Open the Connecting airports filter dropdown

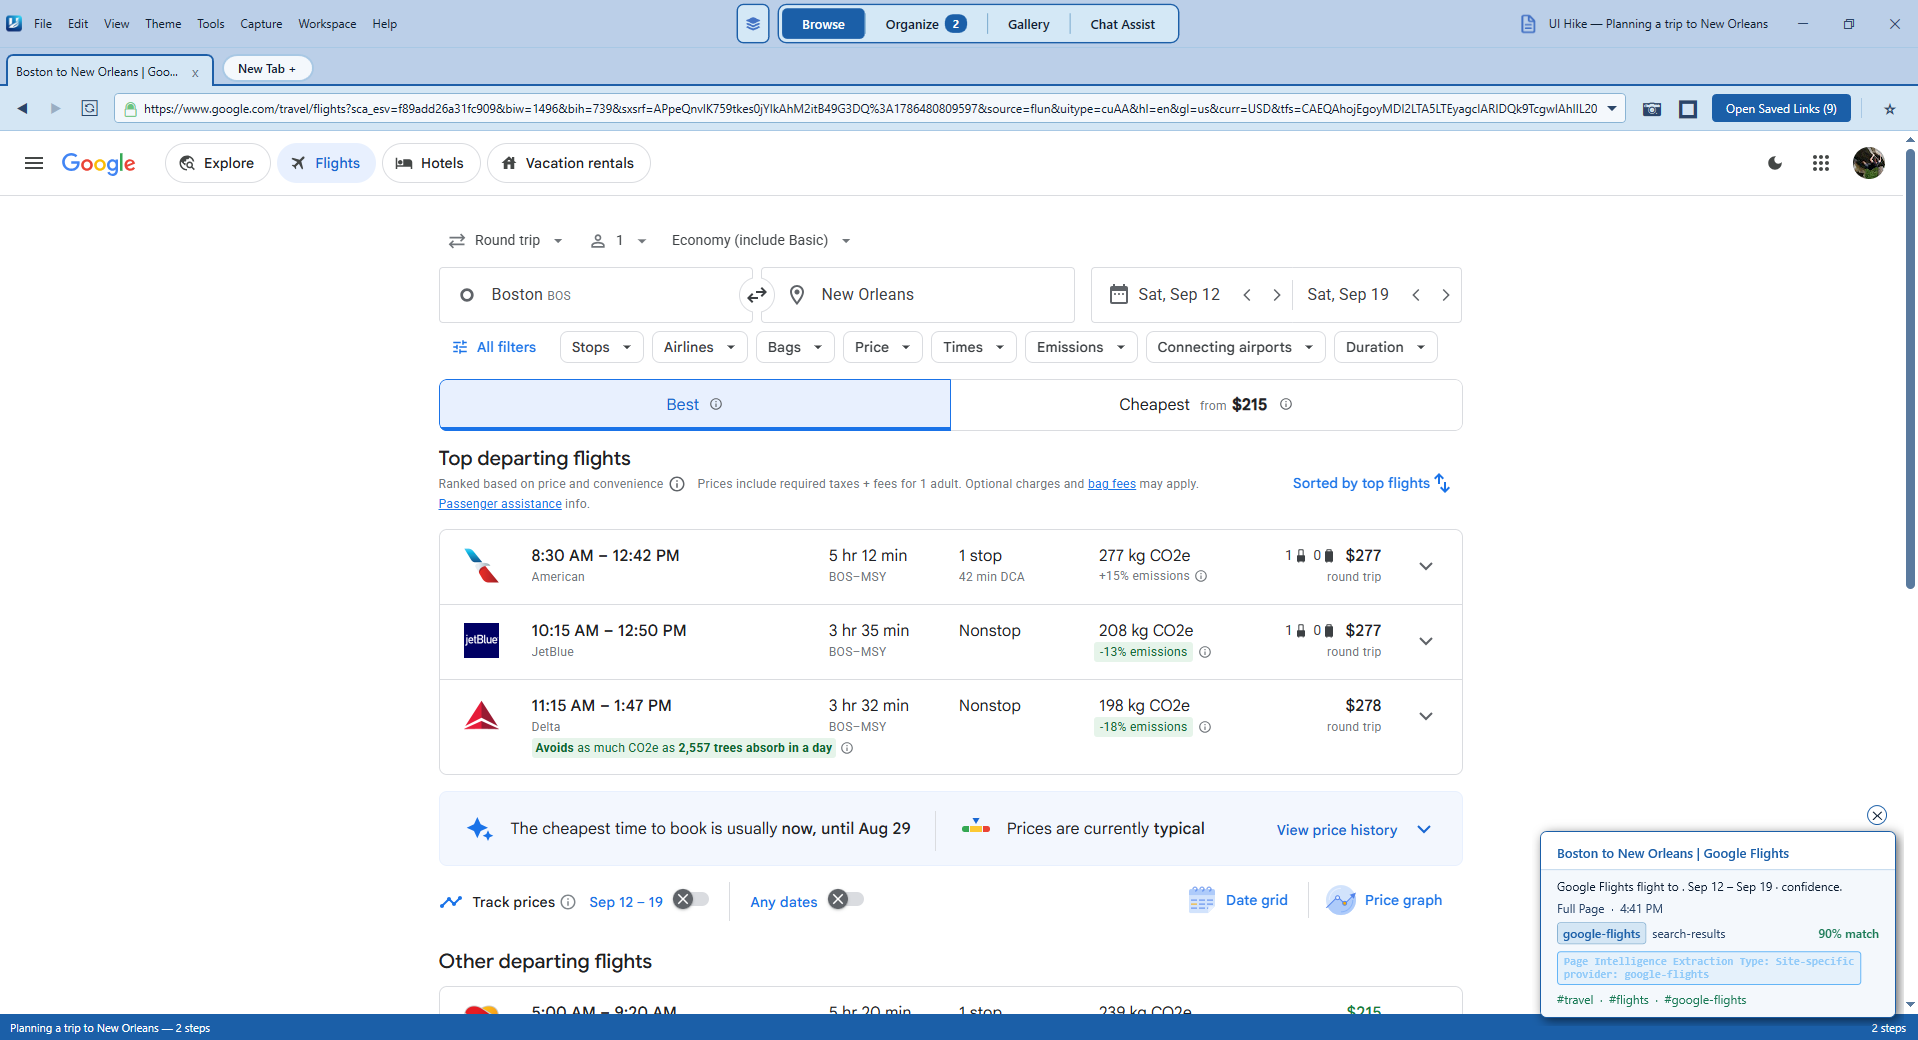(x=1236, y=347)
